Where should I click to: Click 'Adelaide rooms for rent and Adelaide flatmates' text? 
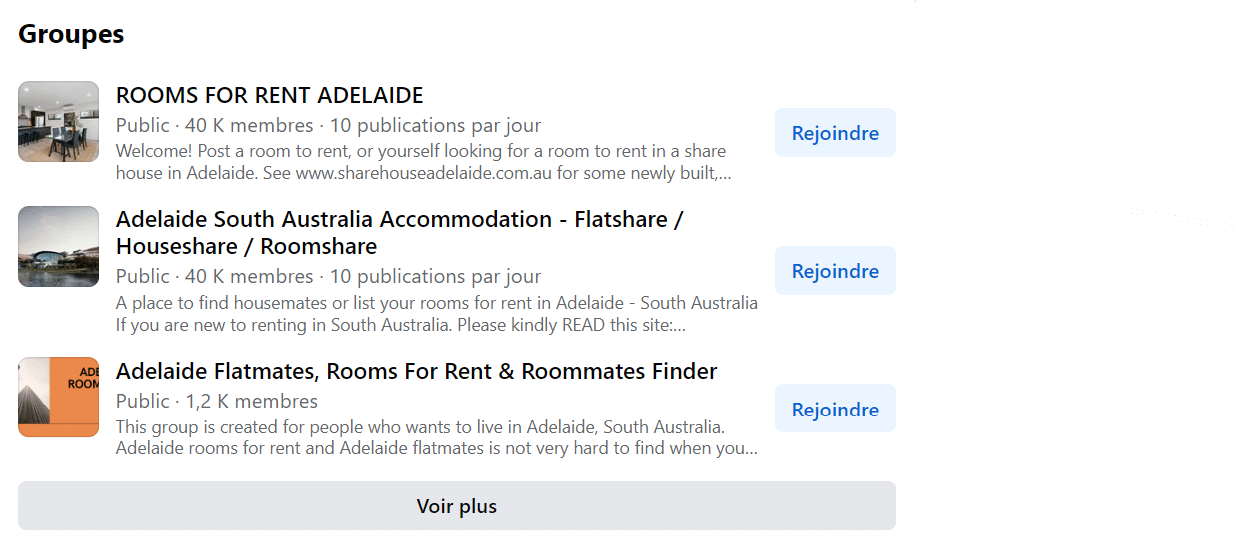300,448
